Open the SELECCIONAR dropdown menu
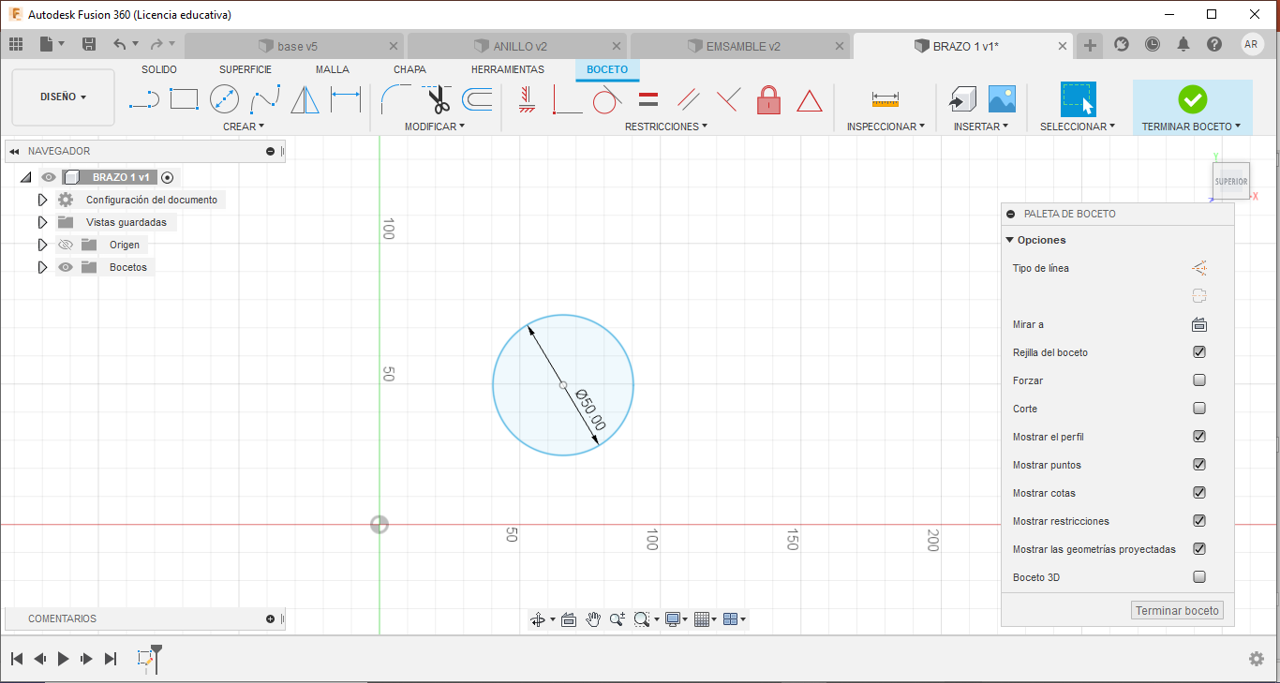Image resolution: width=1280 pixels, height=683 pixels. (1077, 126)
